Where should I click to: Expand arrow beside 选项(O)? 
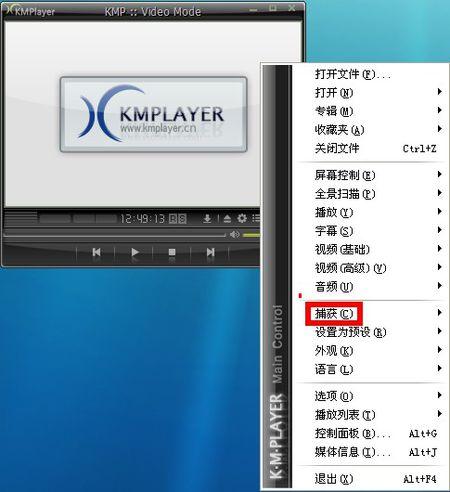(x=440, y=395)
